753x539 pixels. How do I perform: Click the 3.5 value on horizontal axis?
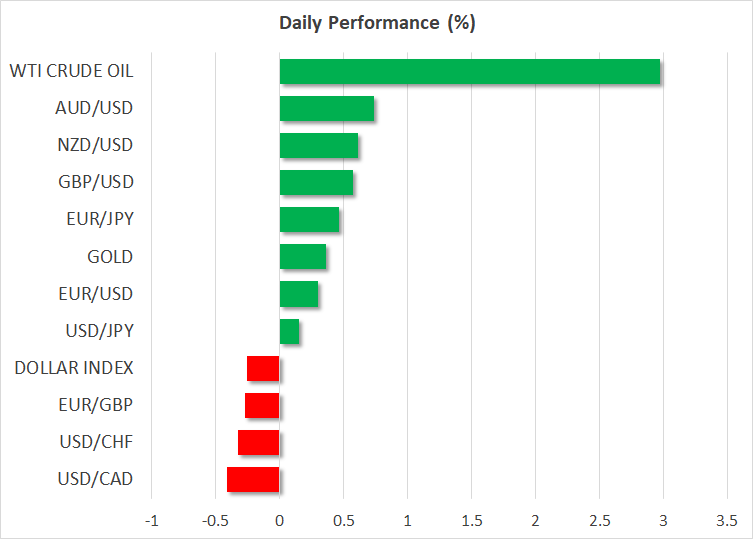coord(726,521)
